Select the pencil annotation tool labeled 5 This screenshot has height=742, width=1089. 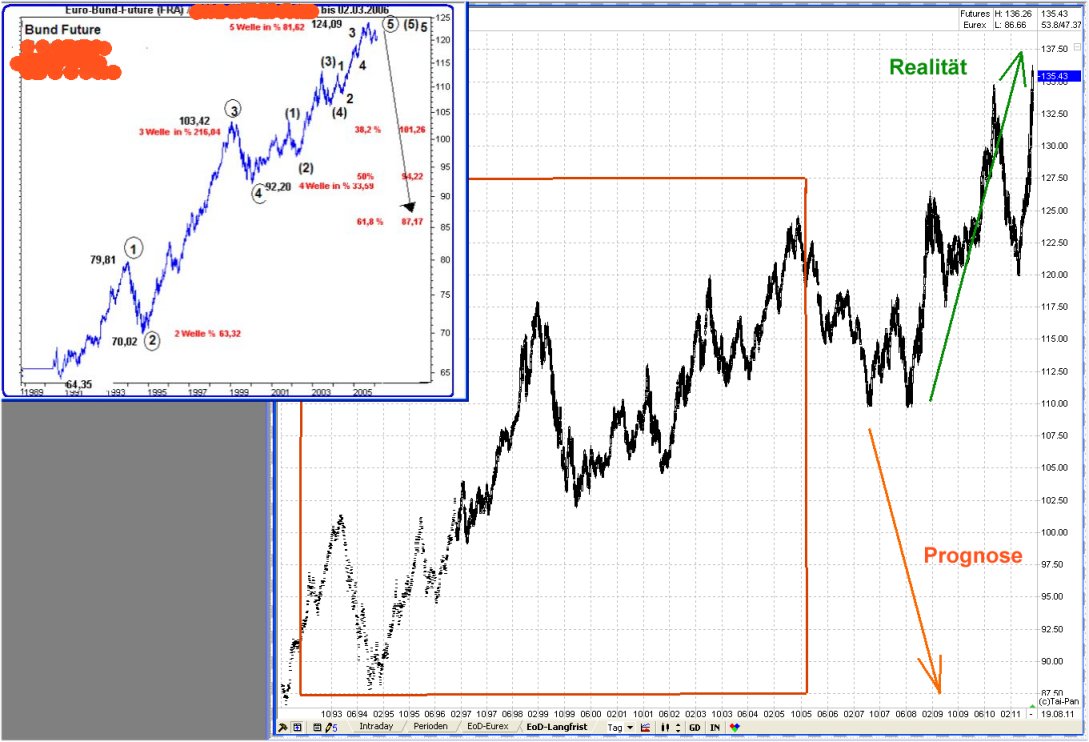click(x=330, y=726)
